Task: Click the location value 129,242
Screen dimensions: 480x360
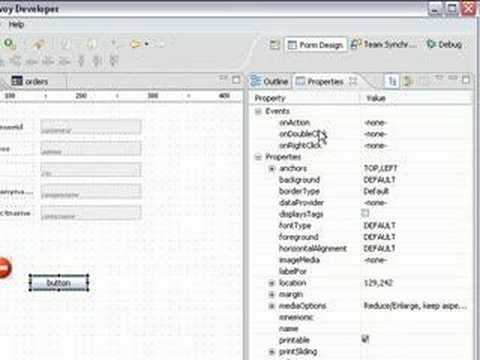Action: [378, 283]
